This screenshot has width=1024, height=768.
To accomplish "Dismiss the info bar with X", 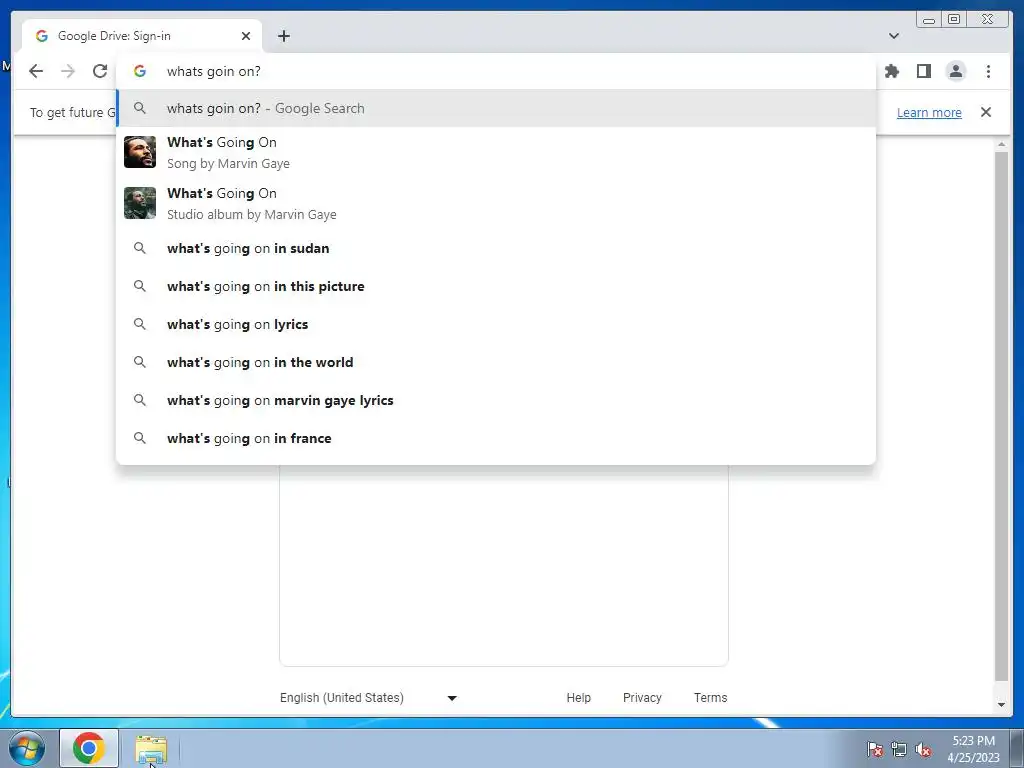I will point(986,112).
